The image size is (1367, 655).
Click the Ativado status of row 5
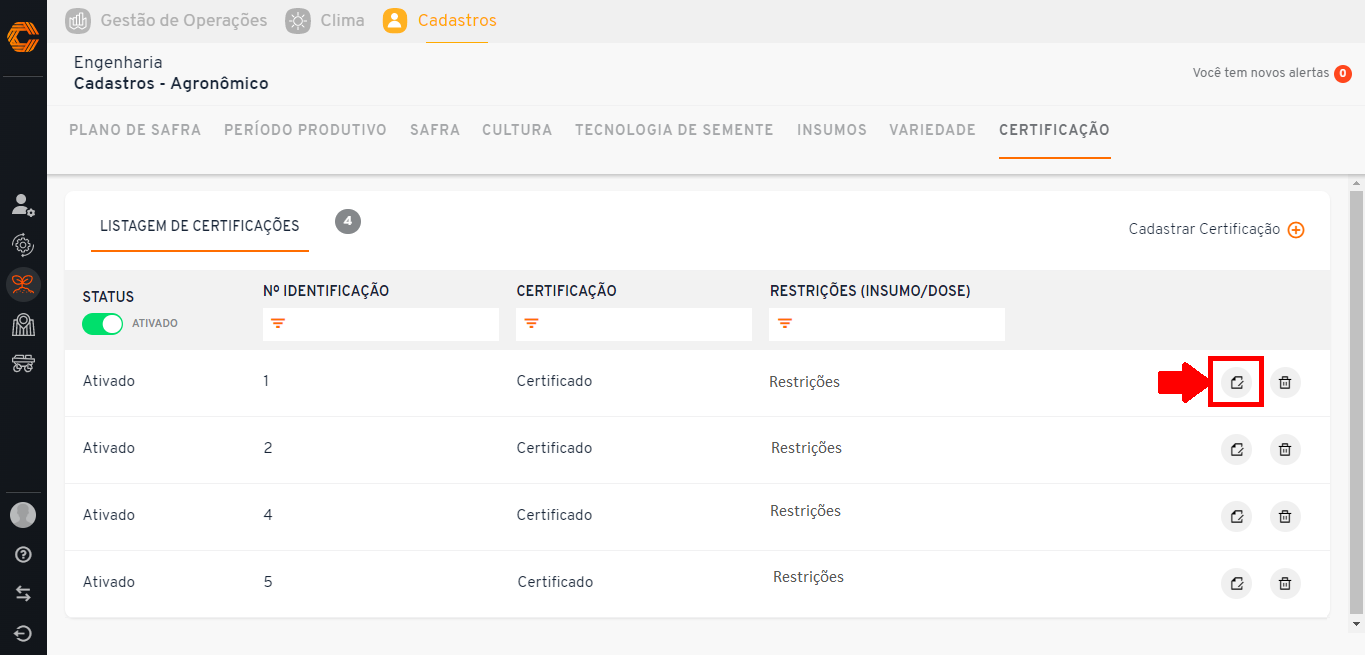point(108,582)
